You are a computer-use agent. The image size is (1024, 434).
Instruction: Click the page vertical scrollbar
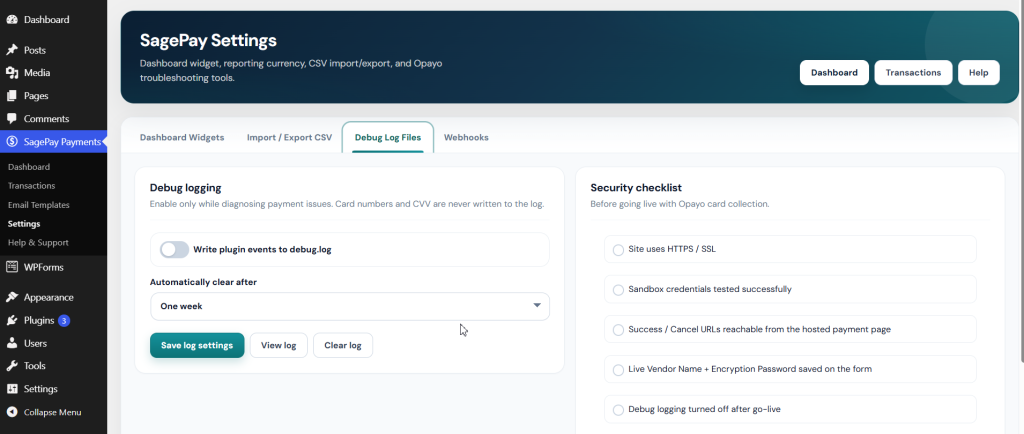[1021, 183]
